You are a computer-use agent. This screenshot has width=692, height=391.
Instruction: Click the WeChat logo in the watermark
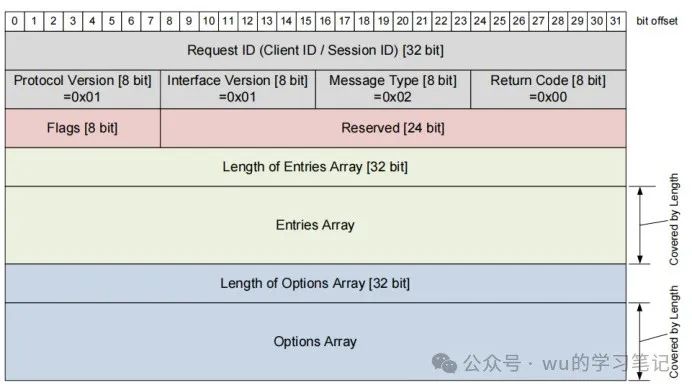tap(444, 363)
